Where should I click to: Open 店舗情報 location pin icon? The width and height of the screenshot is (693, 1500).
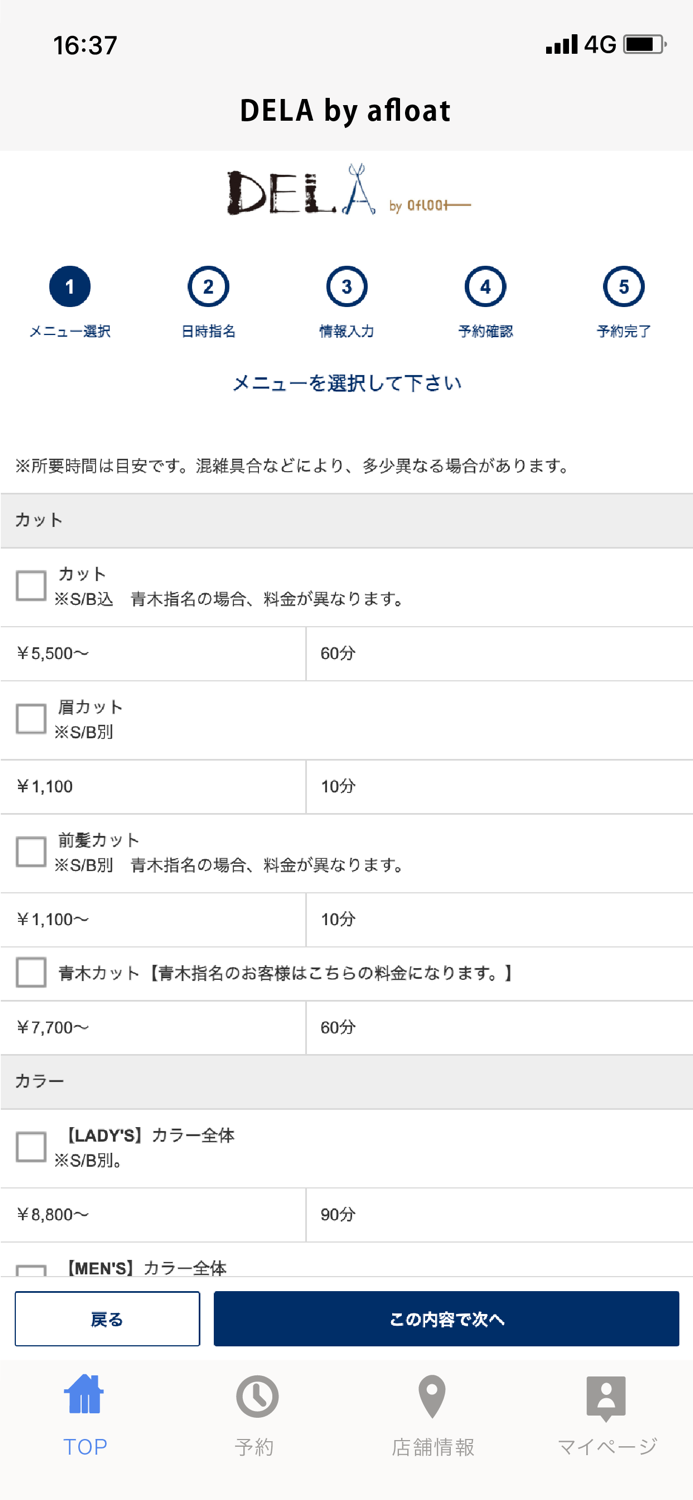pyautogui.click(x=432, y=1396)
